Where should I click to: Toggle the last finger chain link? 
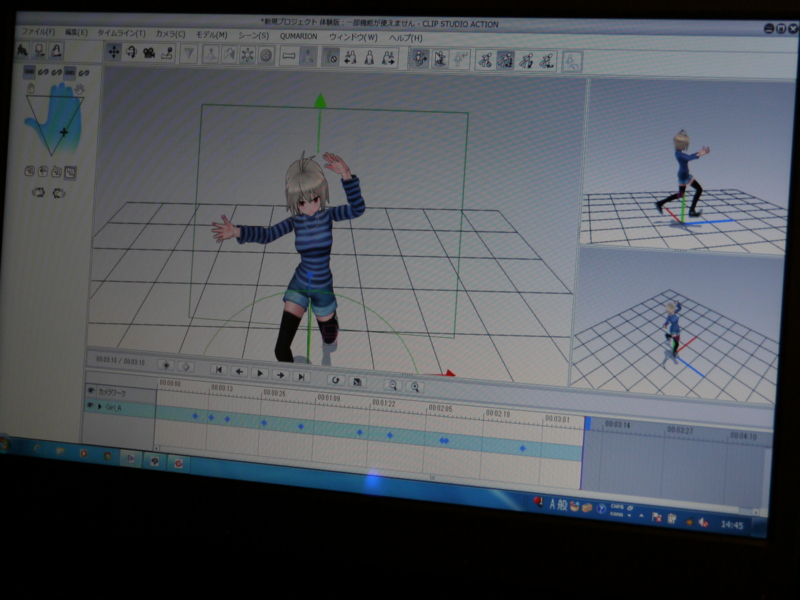coord(84,73)
